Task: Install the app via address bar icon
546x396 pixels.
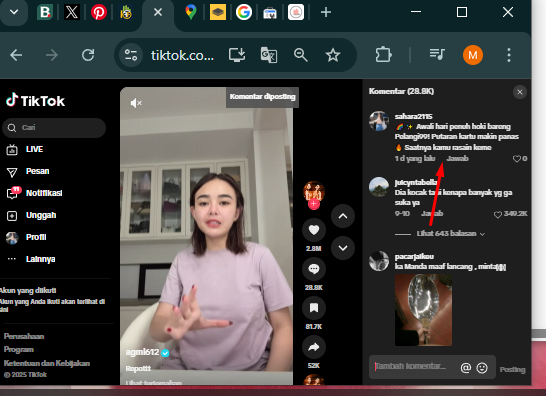Action: click(x=237, y=55)
